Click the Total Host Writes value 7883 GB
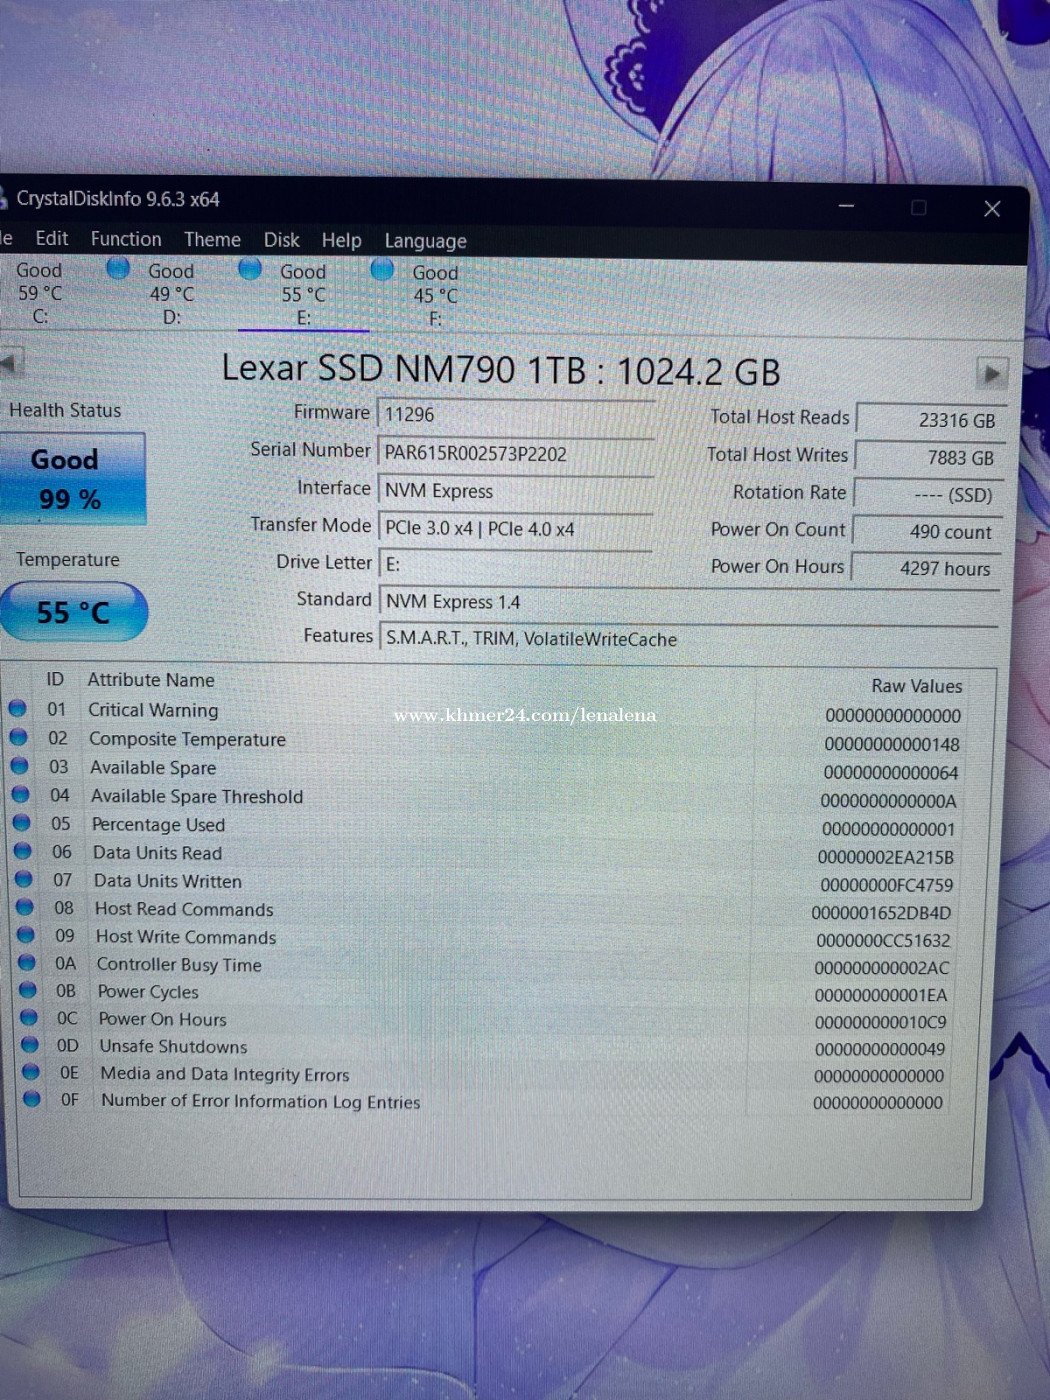Image resolution: width=1050 pixels, height=1400 pixels. click(x=929, y=458)
